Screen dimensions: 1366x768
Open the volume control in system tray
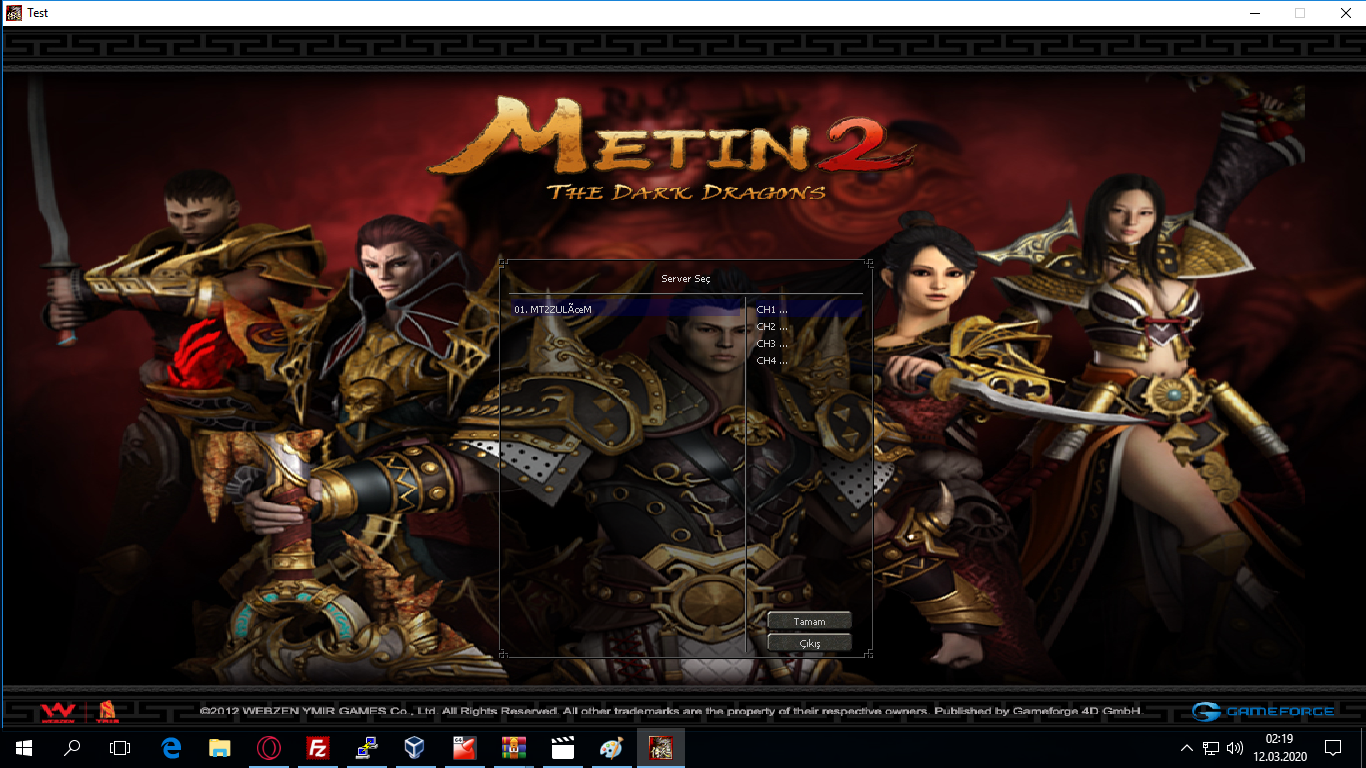click(x=1235, y=747)
